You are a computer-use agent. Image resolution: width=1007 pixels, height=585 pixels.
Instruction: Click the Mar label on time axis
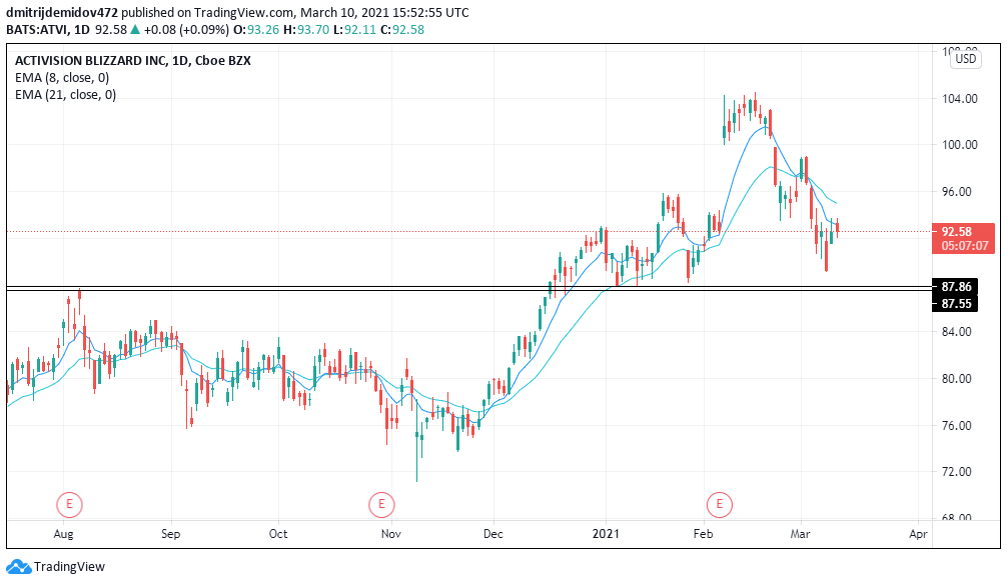tap(800, 534)
